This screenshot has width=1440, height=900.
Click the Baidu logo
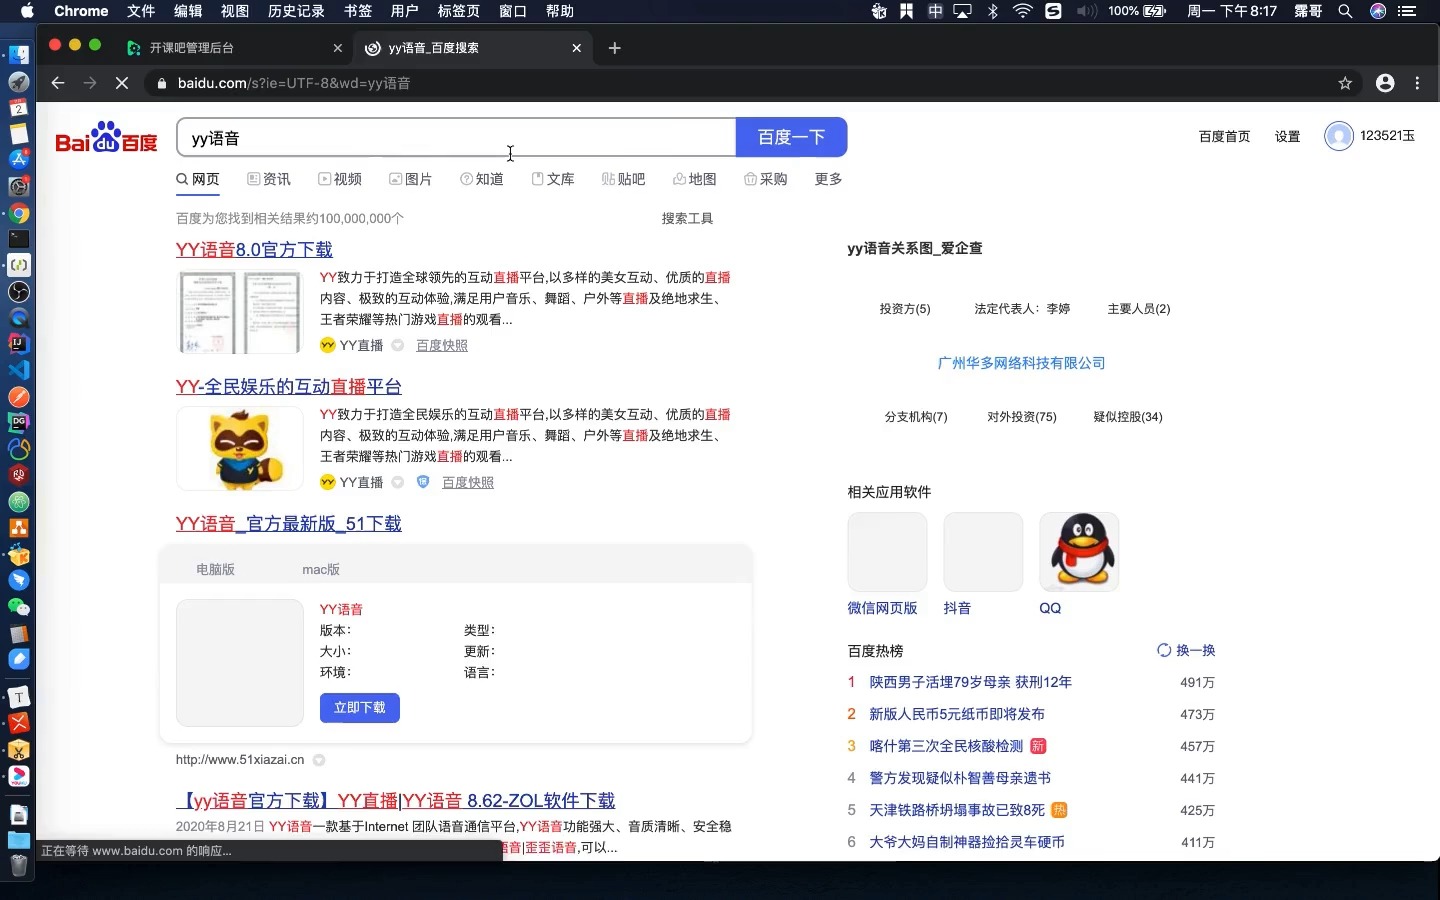[106, 138]
